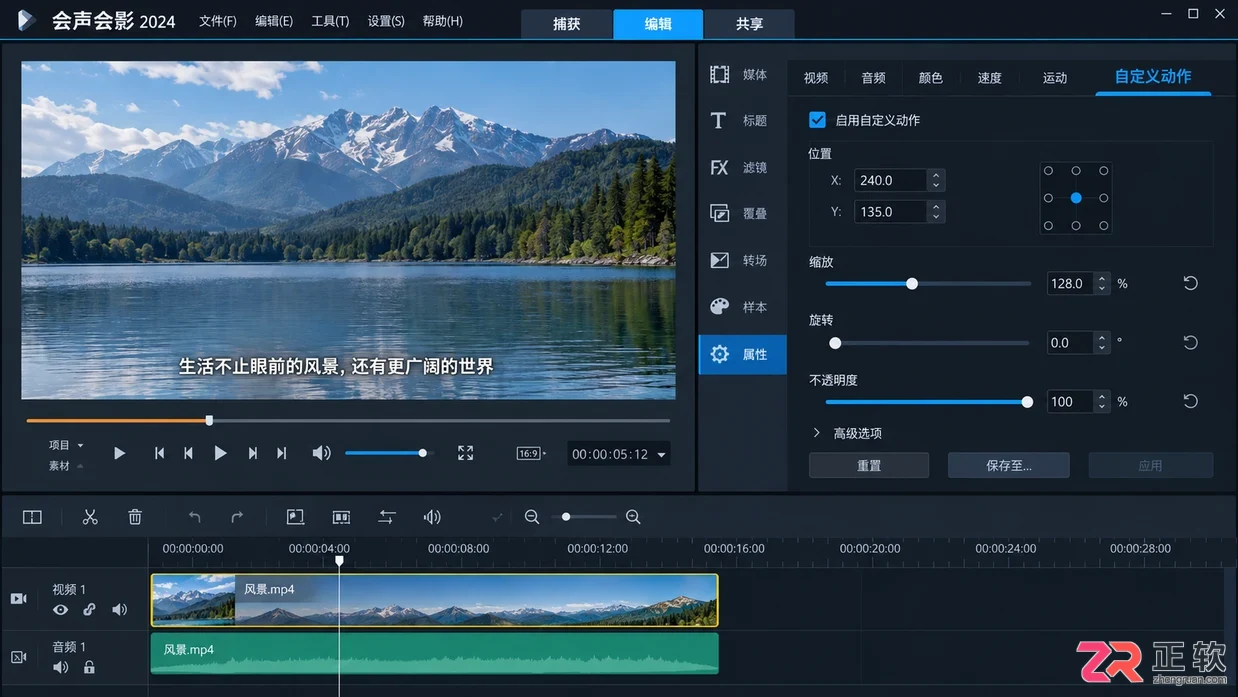The image size is (1238, 697).
Task: Click the zoom out magnifier on timeline
Action: [532, 517]
